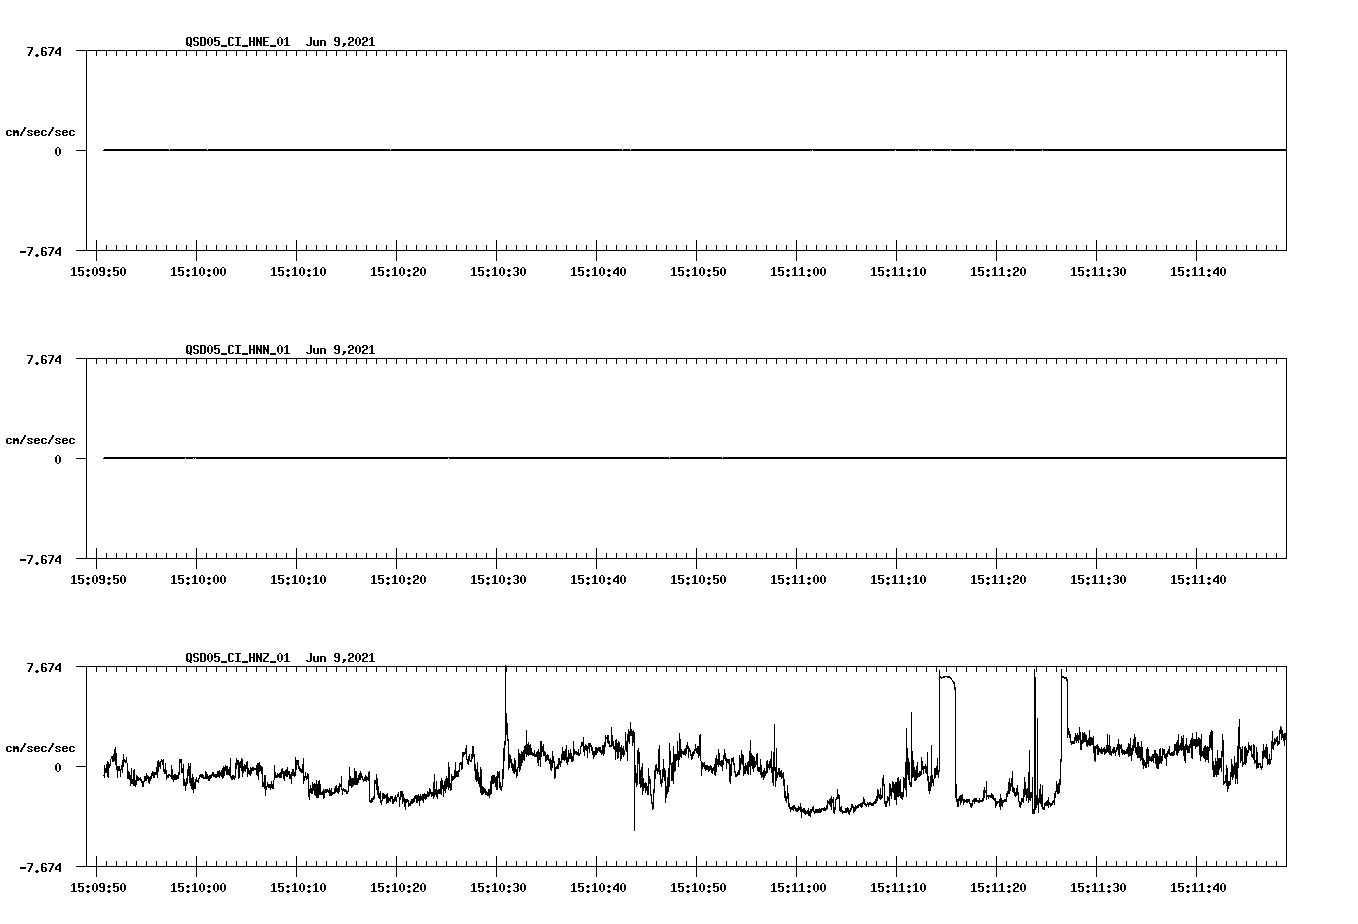Click the 15:10:00 time label under HNZ plot
Viewport: 1358px width, 924px height.
[198, 887]
